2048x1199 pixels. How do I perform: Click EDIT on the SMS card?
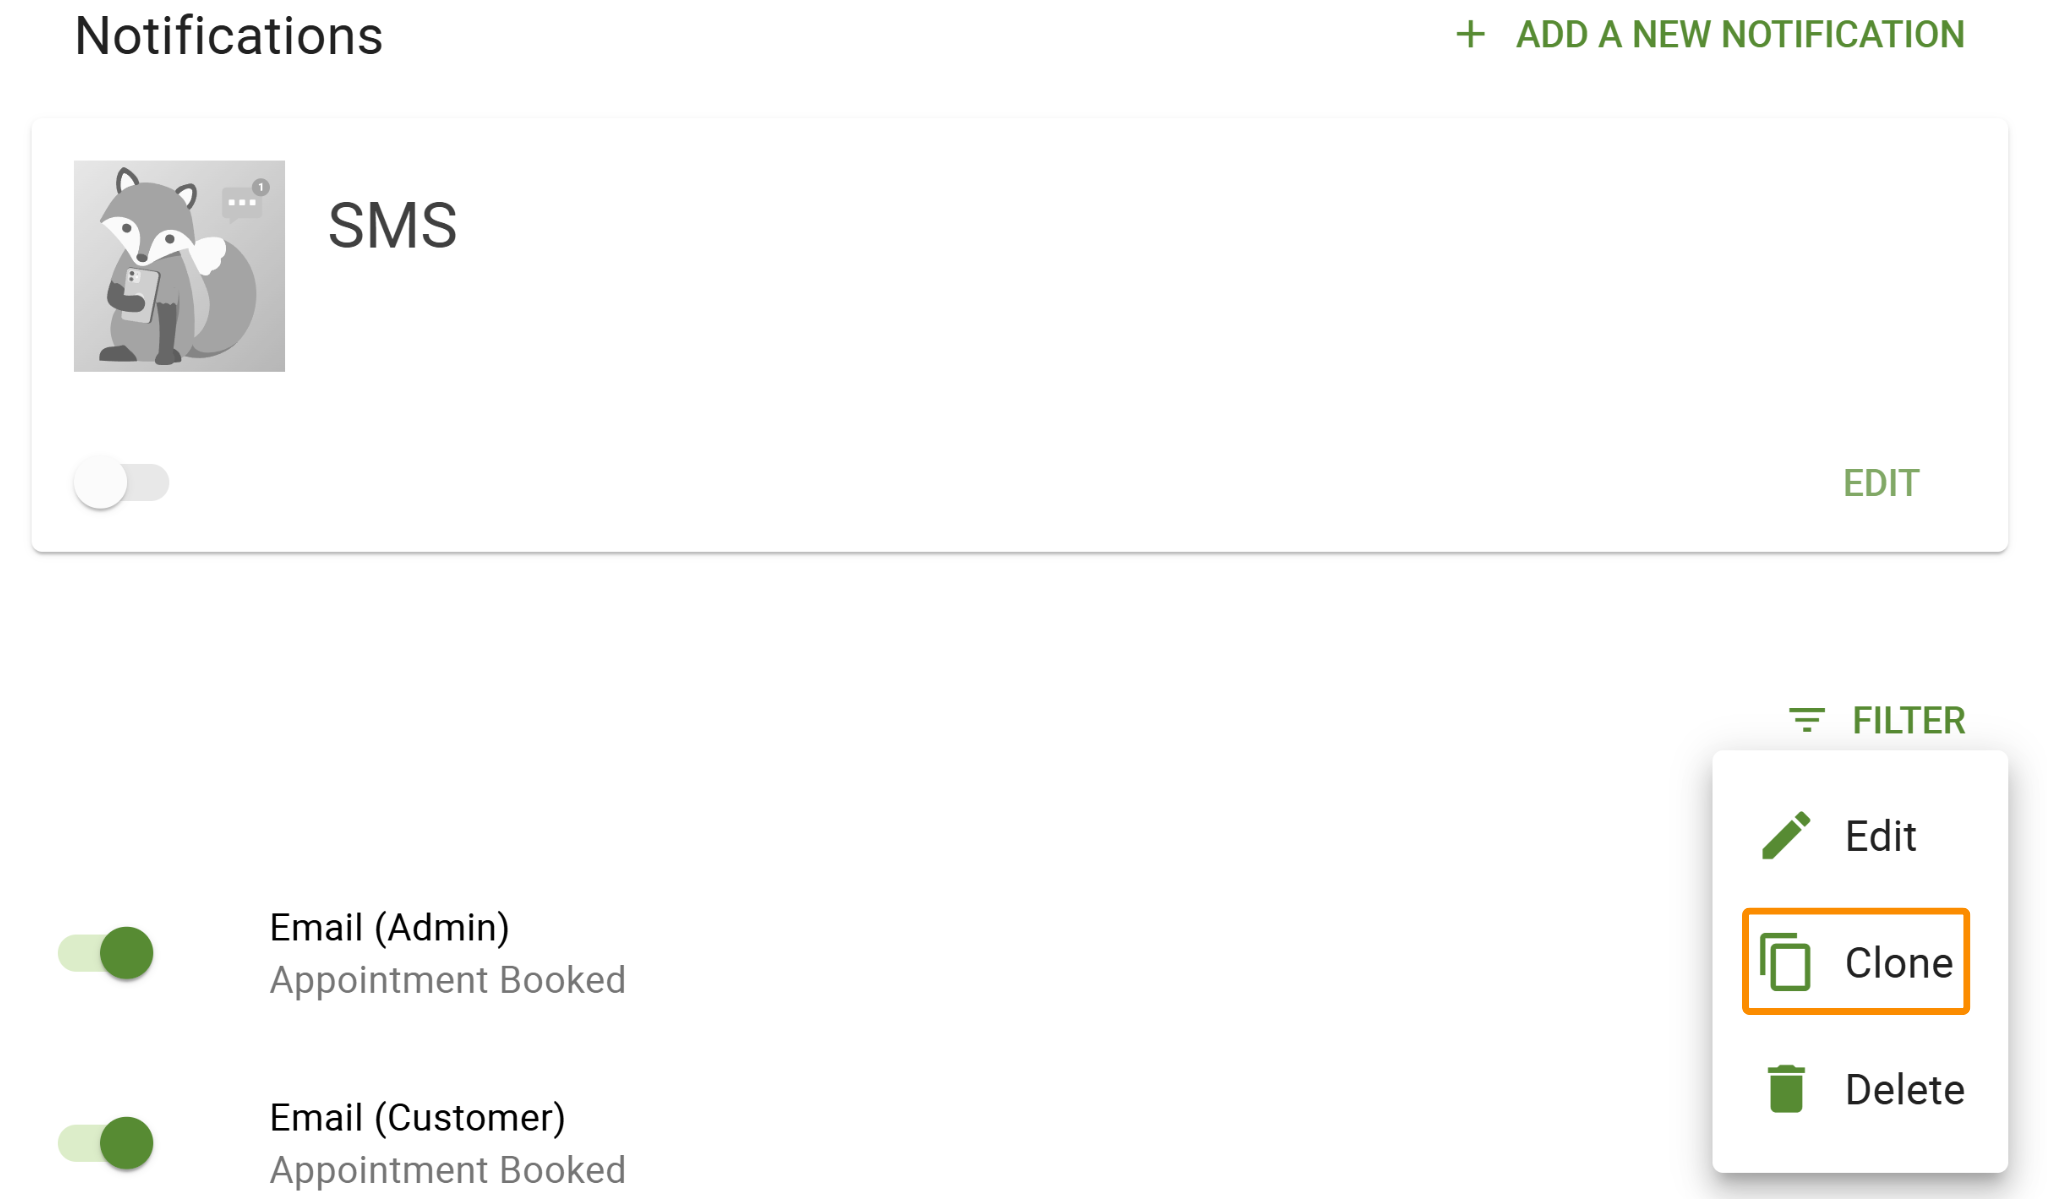(x=1881, y=484)
